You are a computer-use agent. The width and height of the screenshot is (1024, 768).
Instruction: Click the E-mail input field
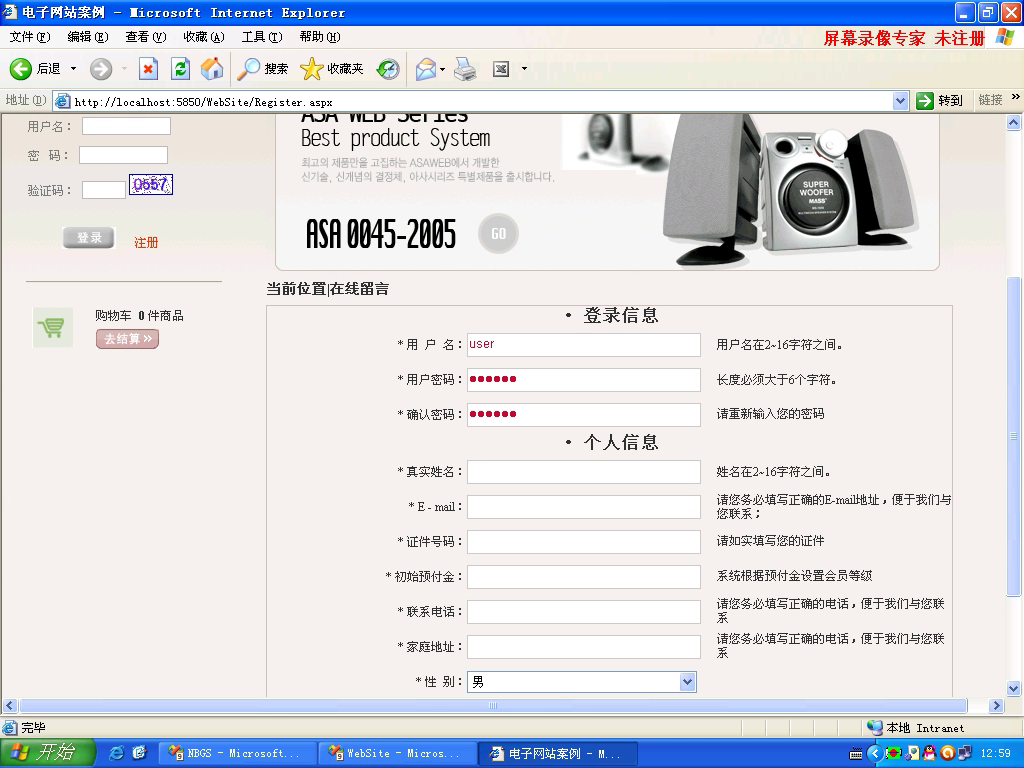tap(583, 507)
